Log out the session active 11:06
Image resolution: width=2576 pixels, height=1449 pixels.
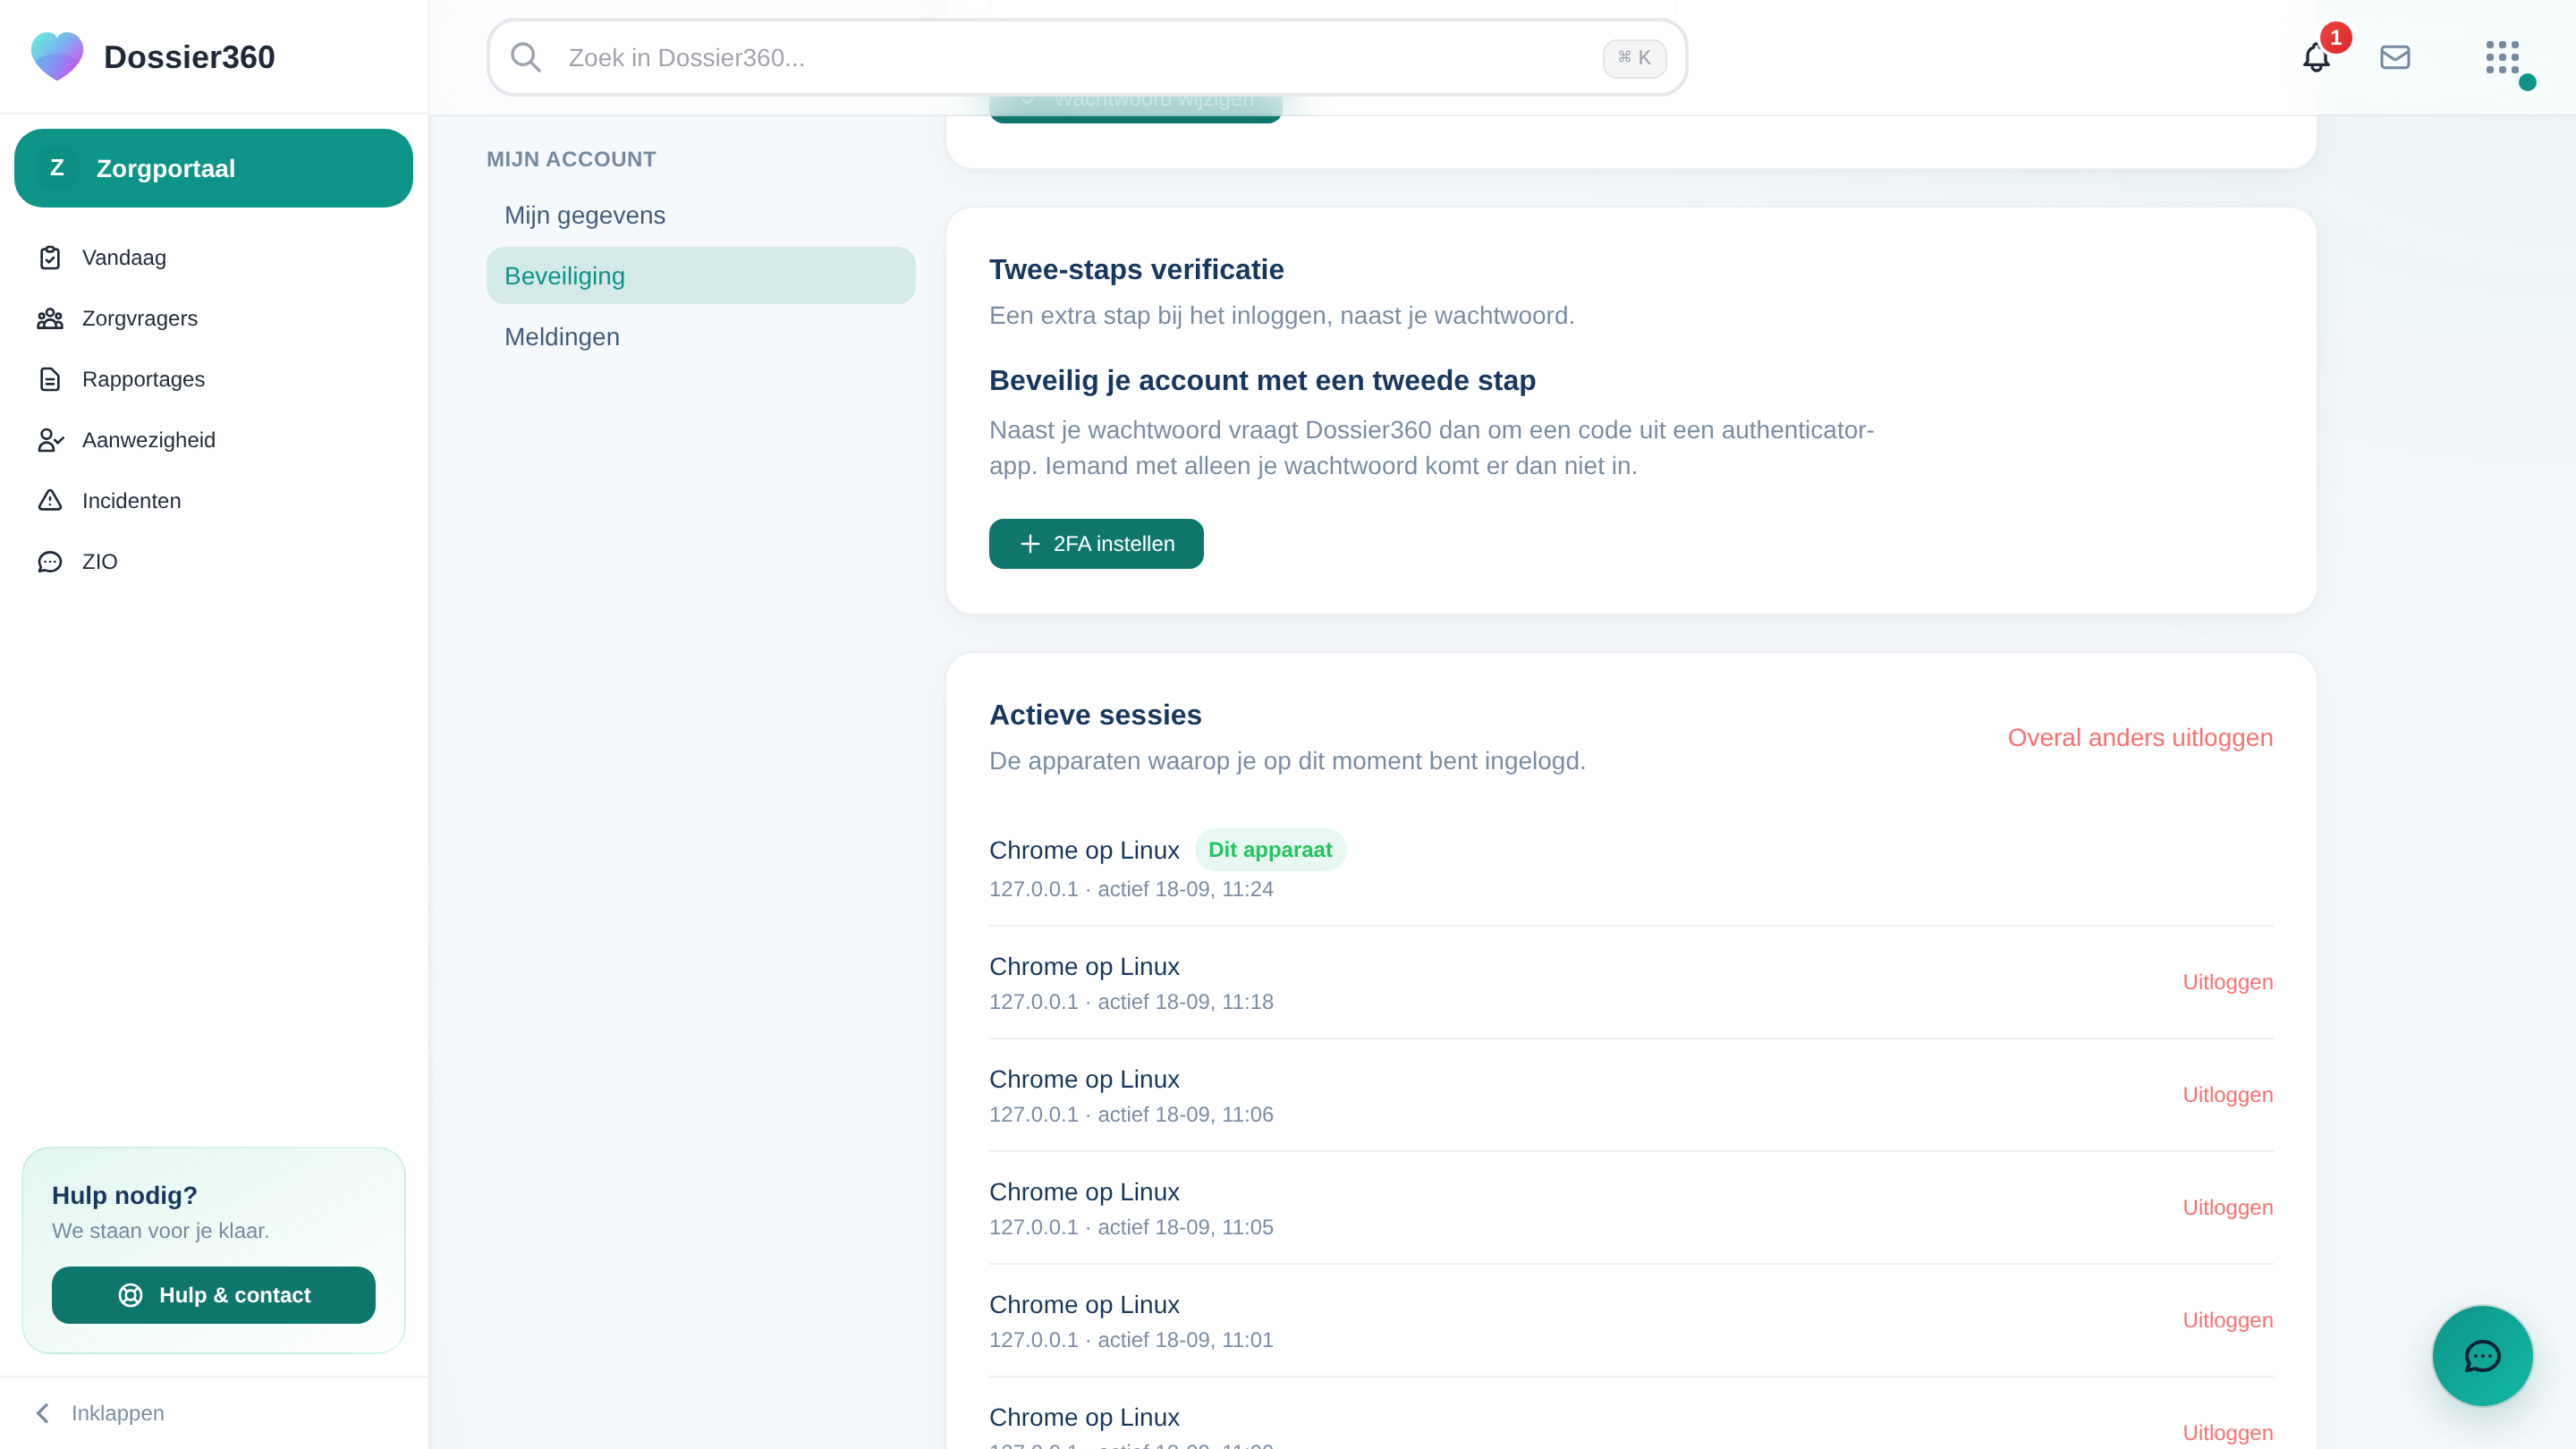2227,1095
